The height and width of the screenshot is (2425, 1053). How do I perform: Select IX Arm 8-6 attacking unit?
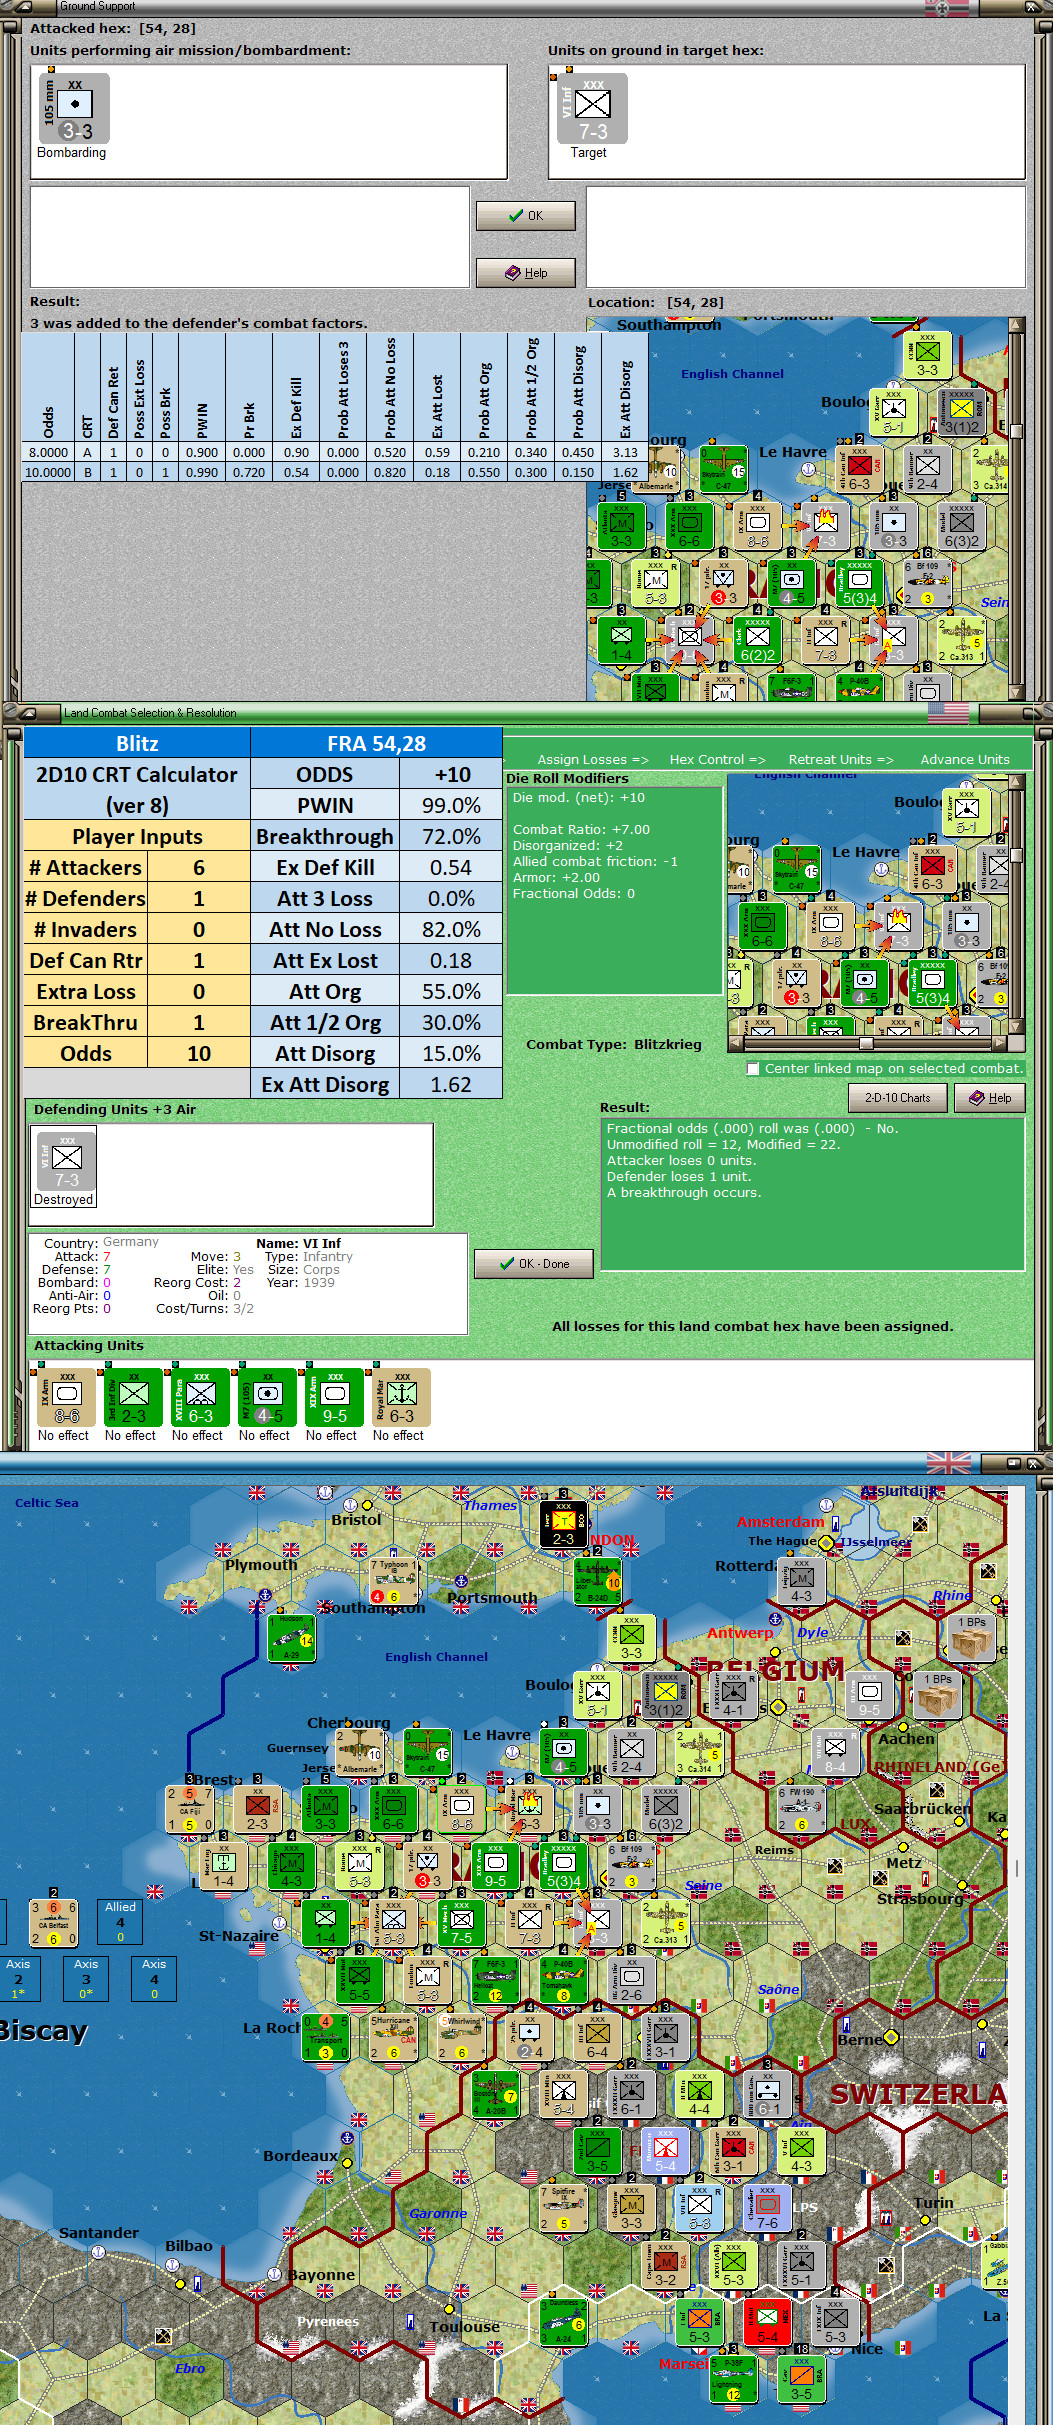click(67, 1397)
